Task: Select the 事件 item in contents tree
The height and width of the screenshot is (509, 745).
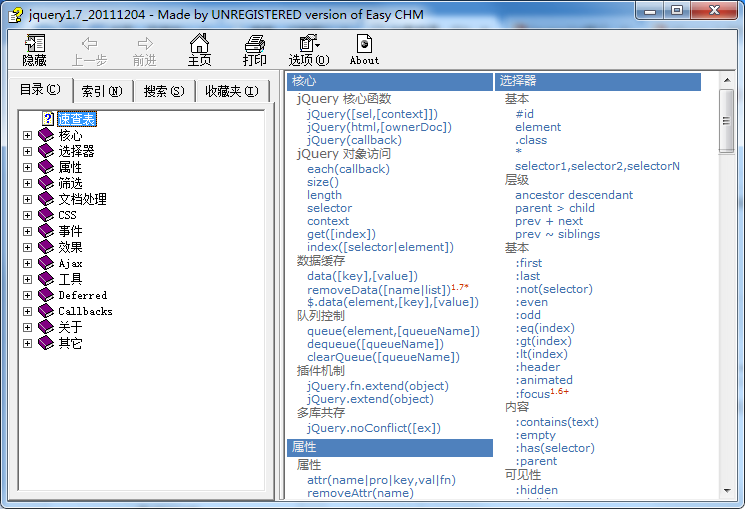Action: [x=70, y=231]
